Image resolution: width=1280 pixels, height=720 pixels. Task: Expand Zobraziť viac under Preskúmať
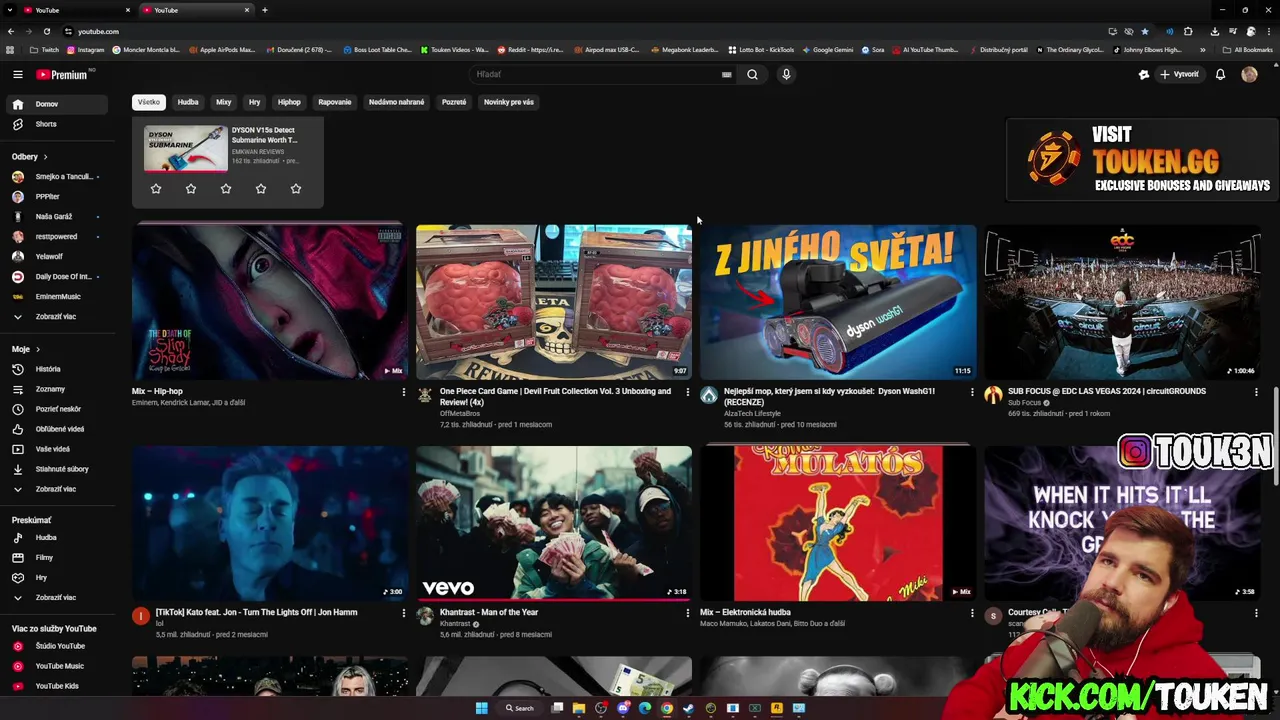point(57,597)
